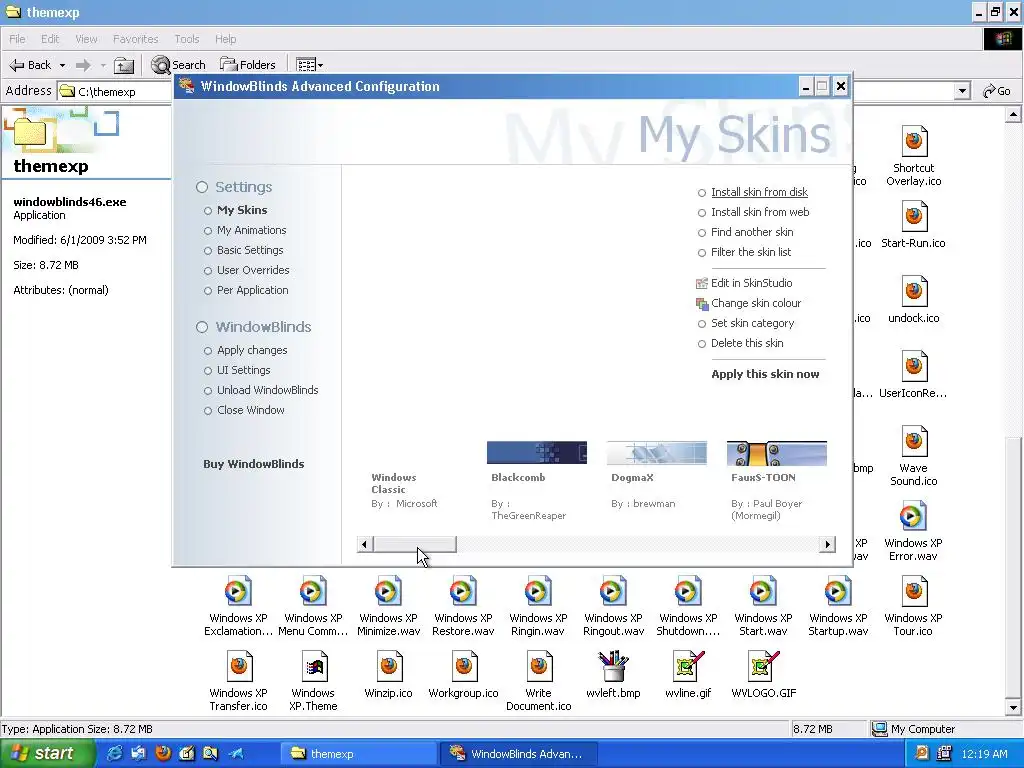The image size is (1024, 768).
Task: Select Winzip.ico file
Action: point(389,667)
